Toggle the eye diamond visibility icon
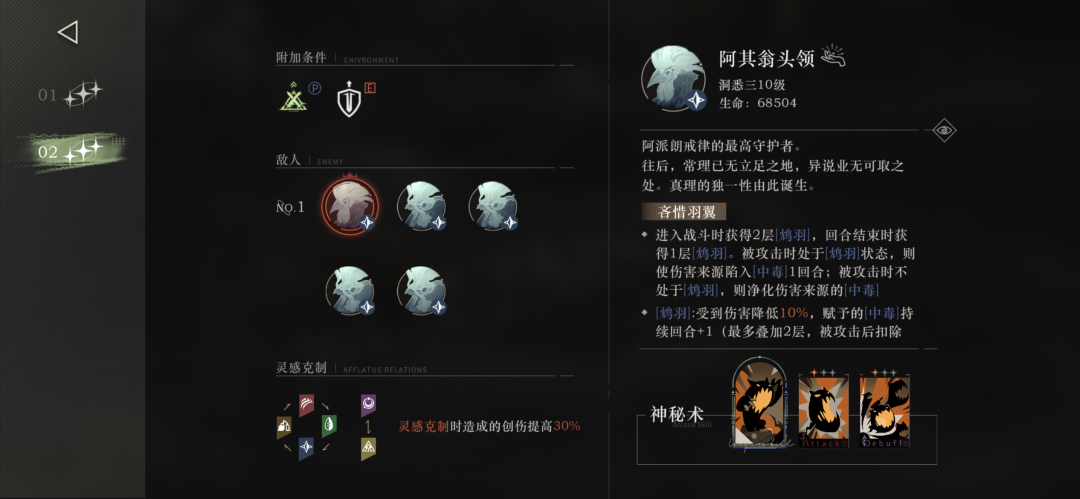Screen dimensions: 1080x499 944,130
